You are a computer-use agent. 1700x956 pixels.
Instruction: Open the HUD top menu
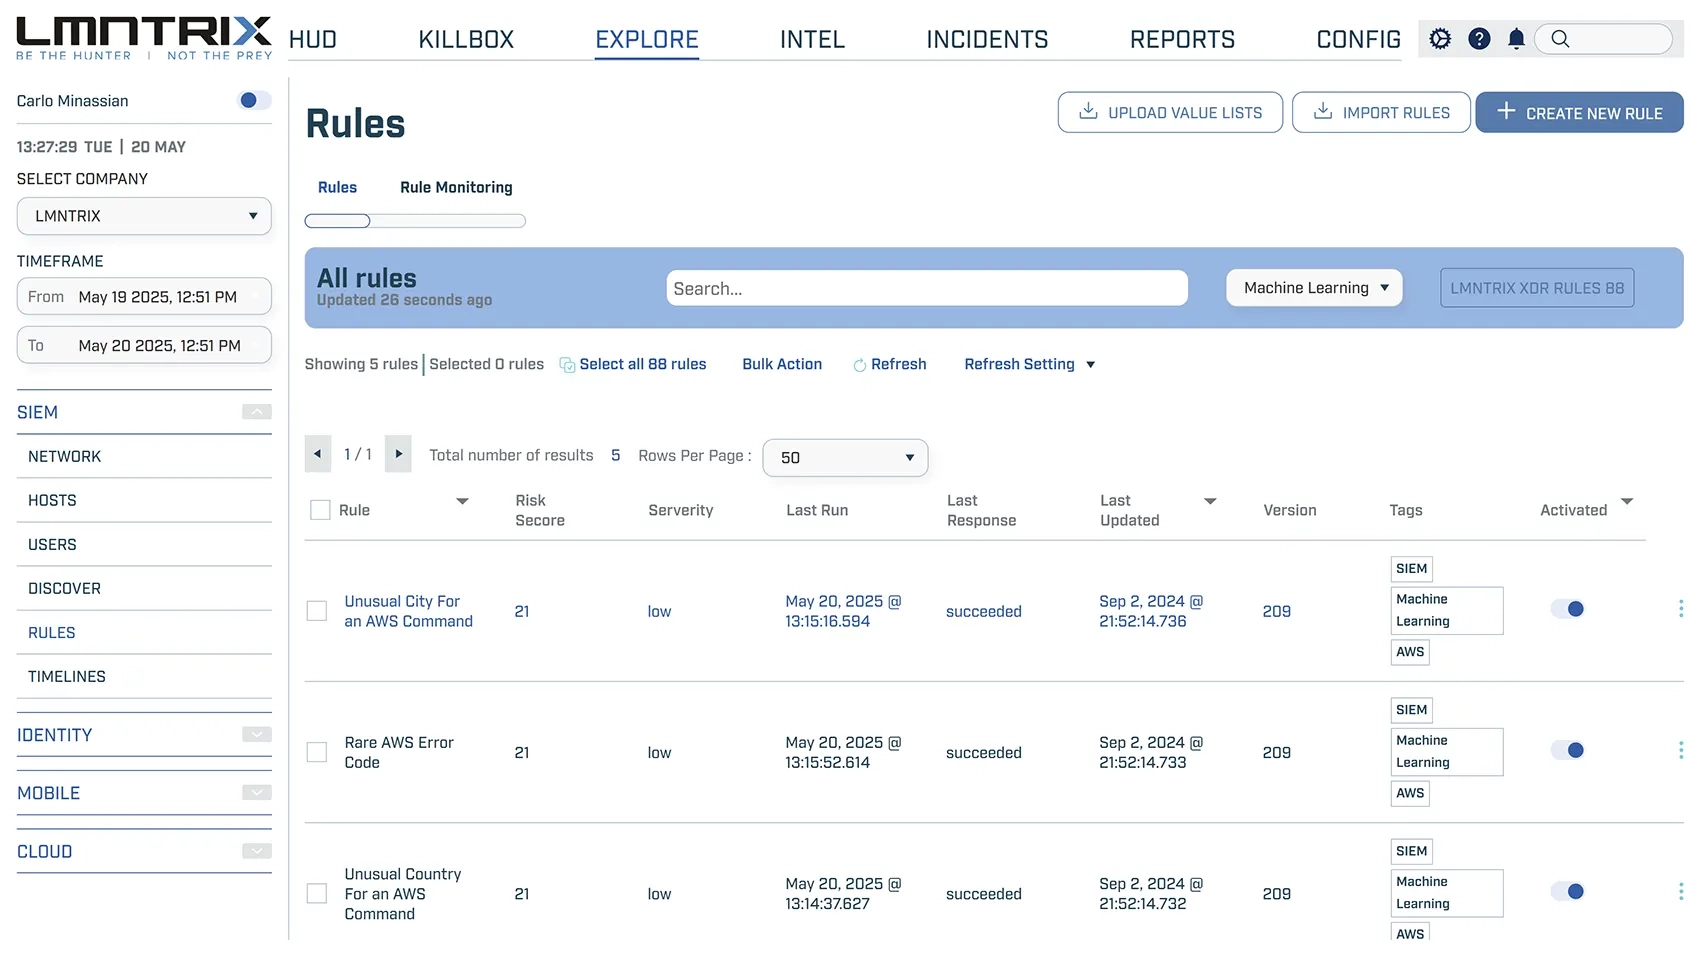tap(313, 40)
